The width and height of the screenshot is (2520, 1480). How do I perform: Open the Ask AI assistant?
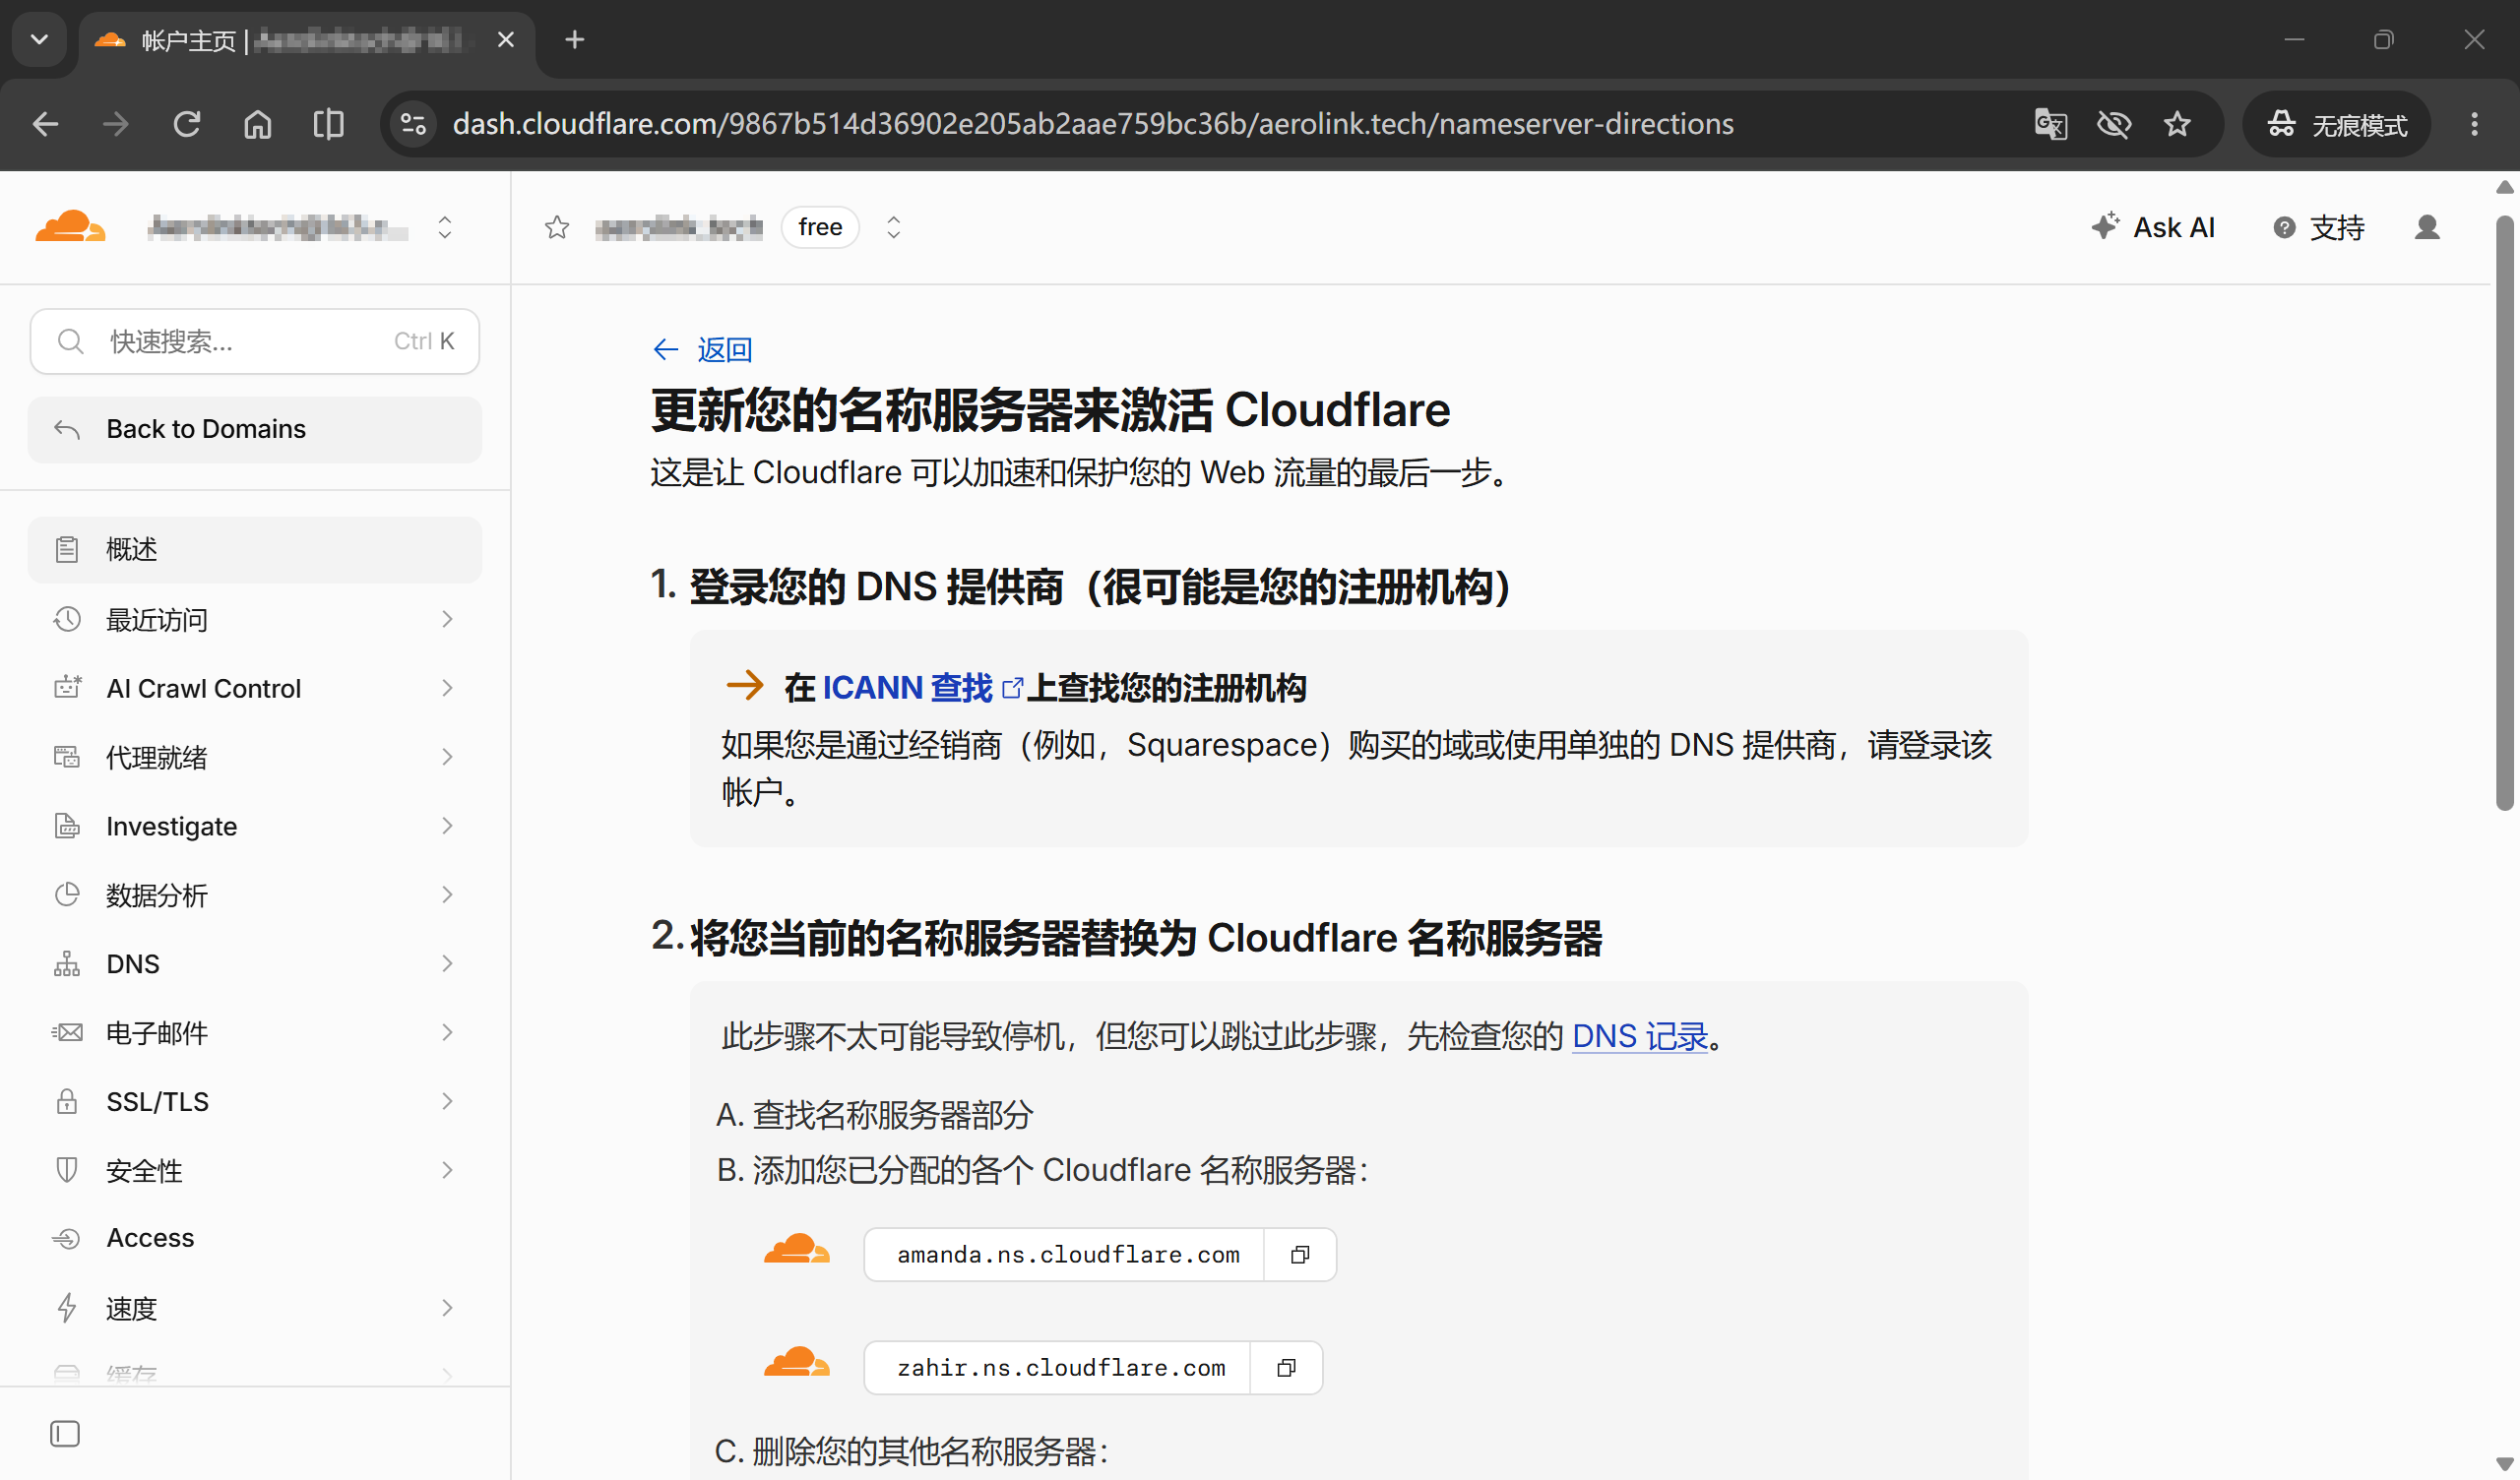2153,227
